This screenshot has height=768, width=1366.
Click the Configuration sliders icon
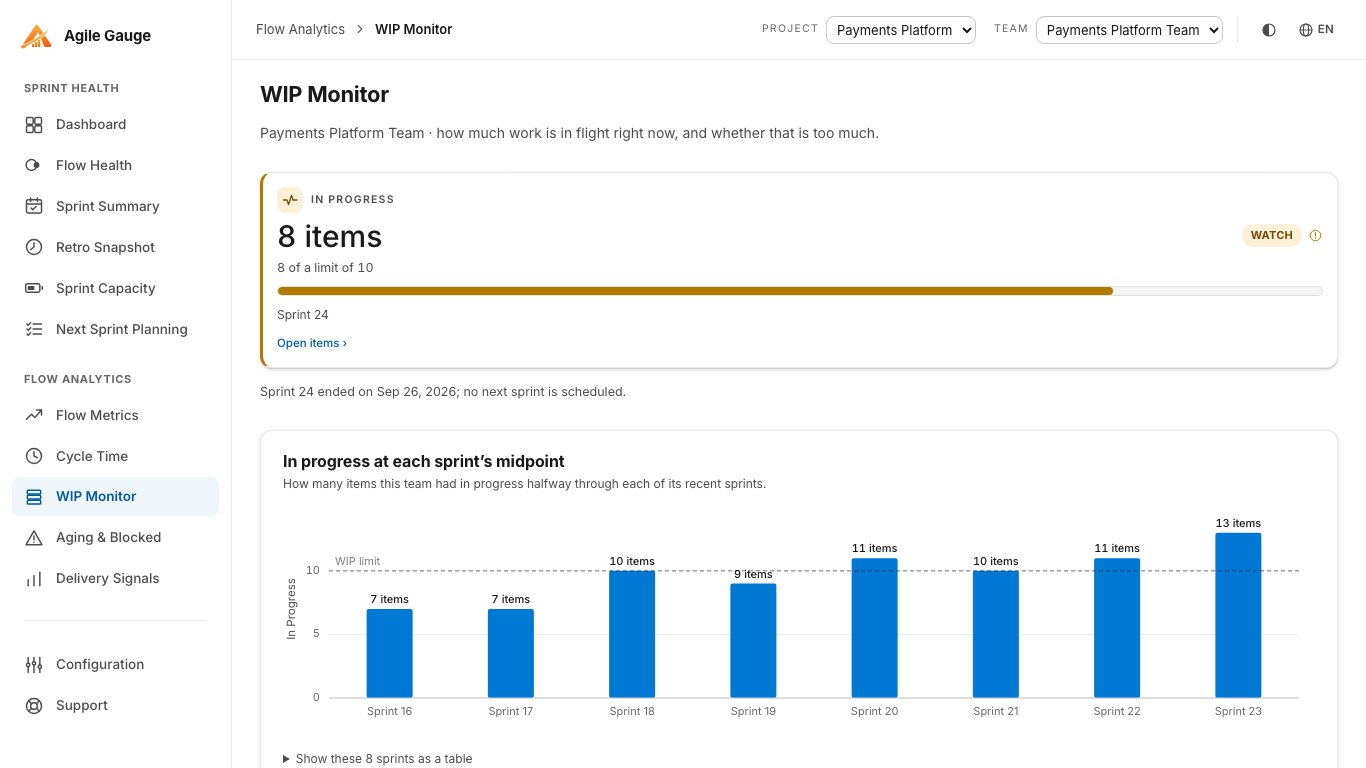[34, 665]
